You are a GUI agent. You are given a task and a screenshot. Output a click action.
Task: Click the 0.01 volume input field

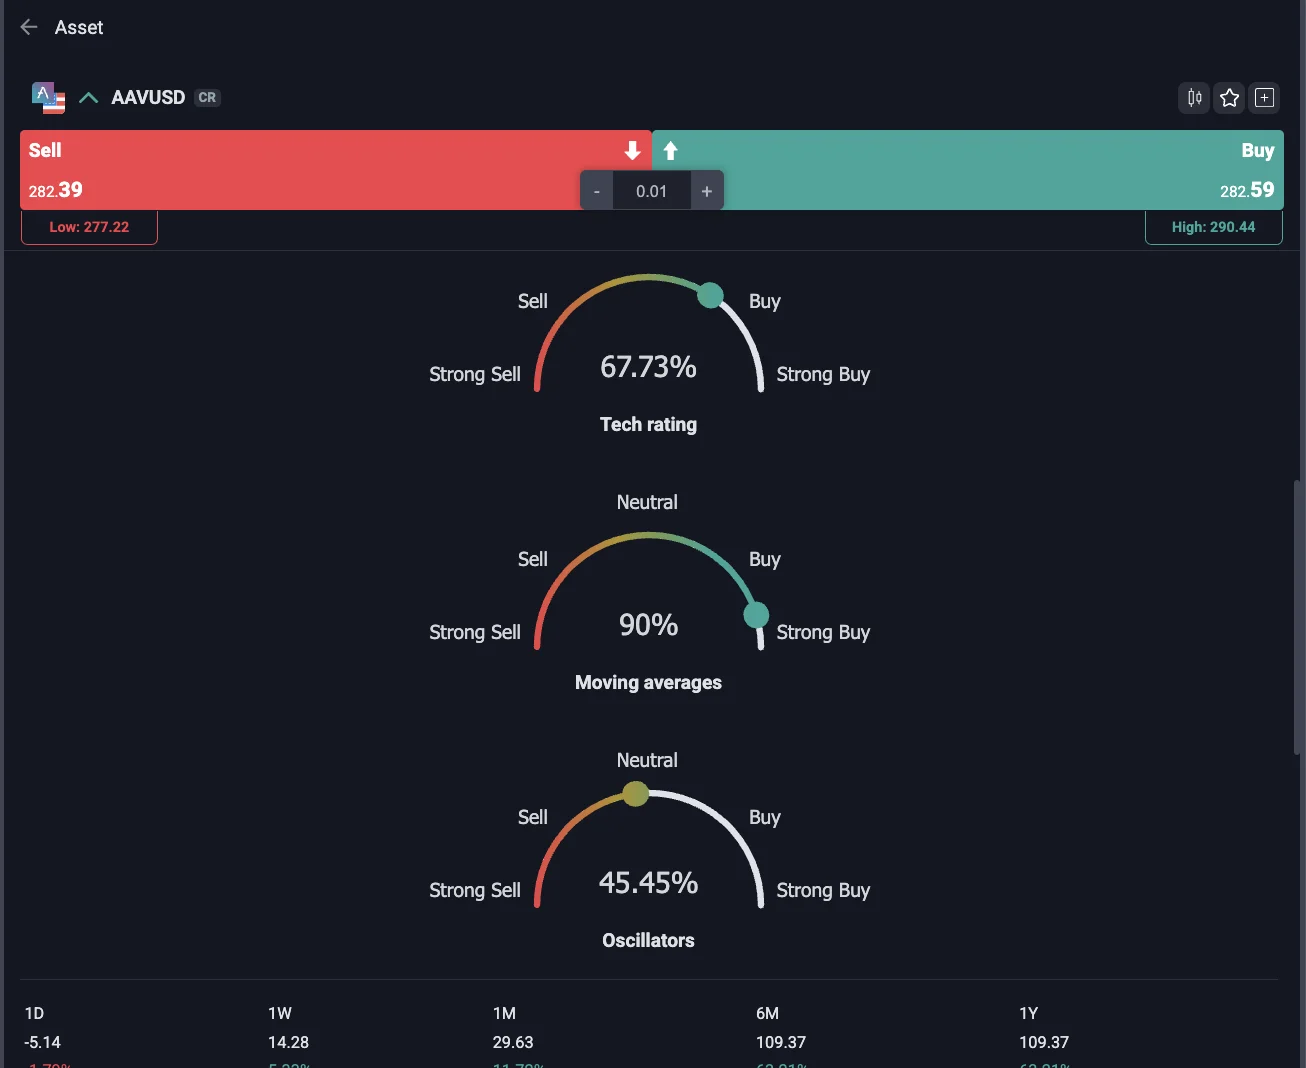click(x=651, y=191)
